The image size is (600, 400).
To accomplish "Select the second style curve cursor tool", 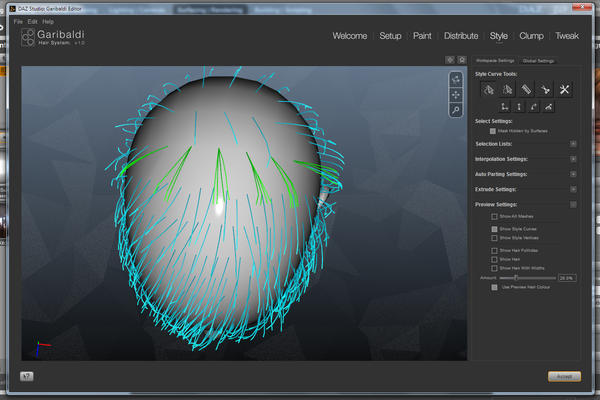I will pyautogui.click(x=507, y=90).
